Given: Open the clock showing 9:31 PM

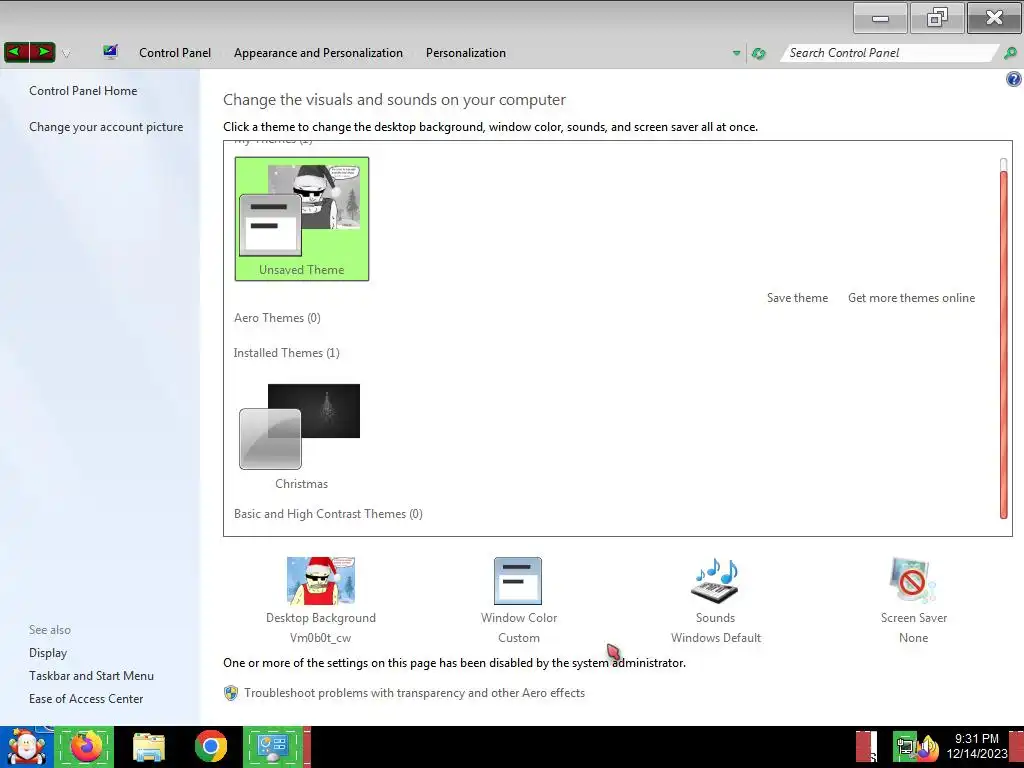Looking at the screenshot, I should click(x=976, y=746).
